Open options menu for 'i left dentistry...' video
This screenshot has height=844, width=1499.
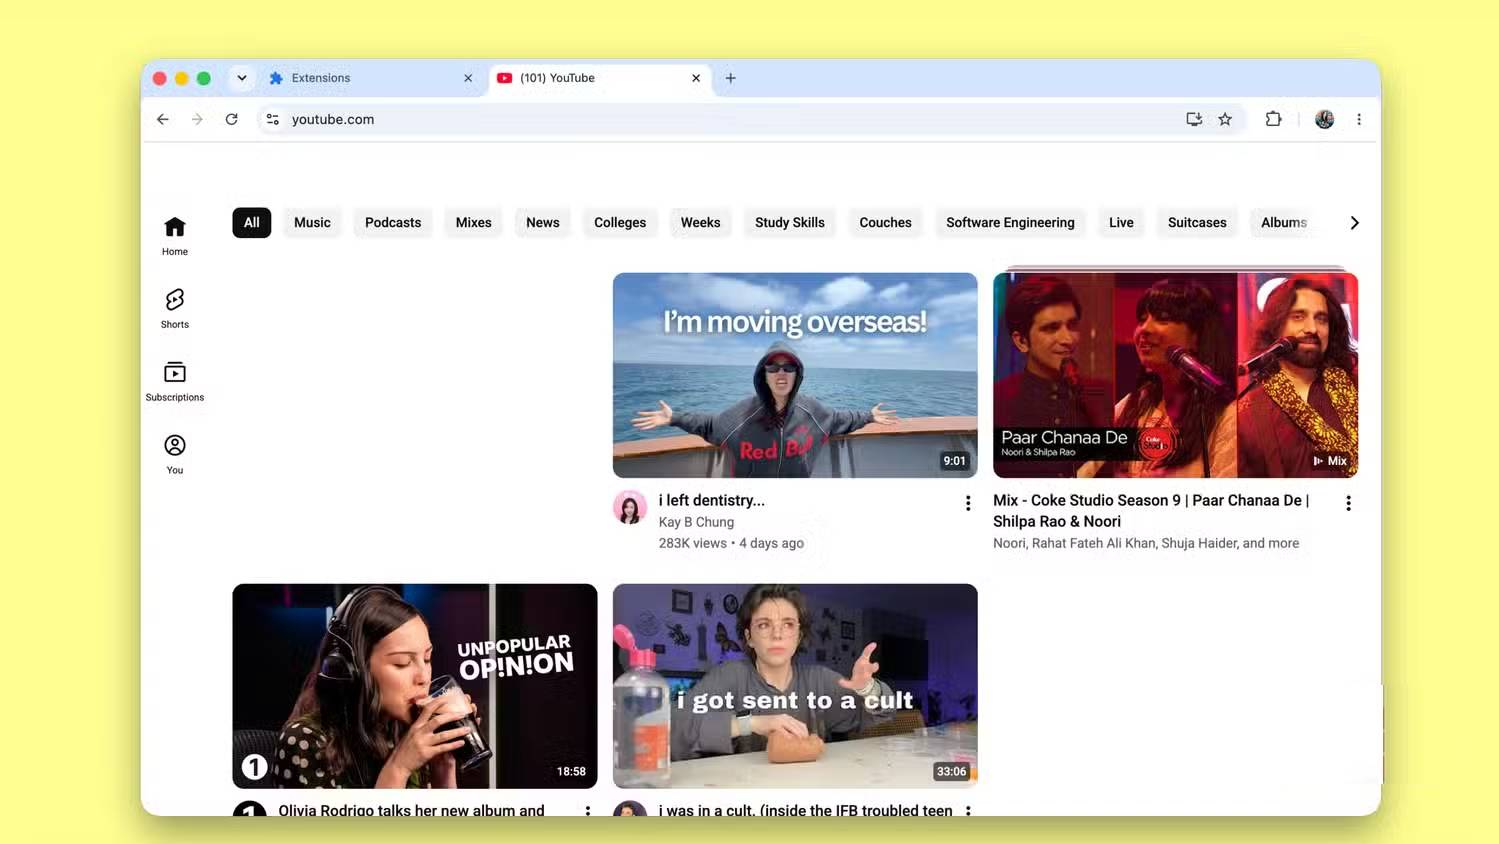pos(967,503)
